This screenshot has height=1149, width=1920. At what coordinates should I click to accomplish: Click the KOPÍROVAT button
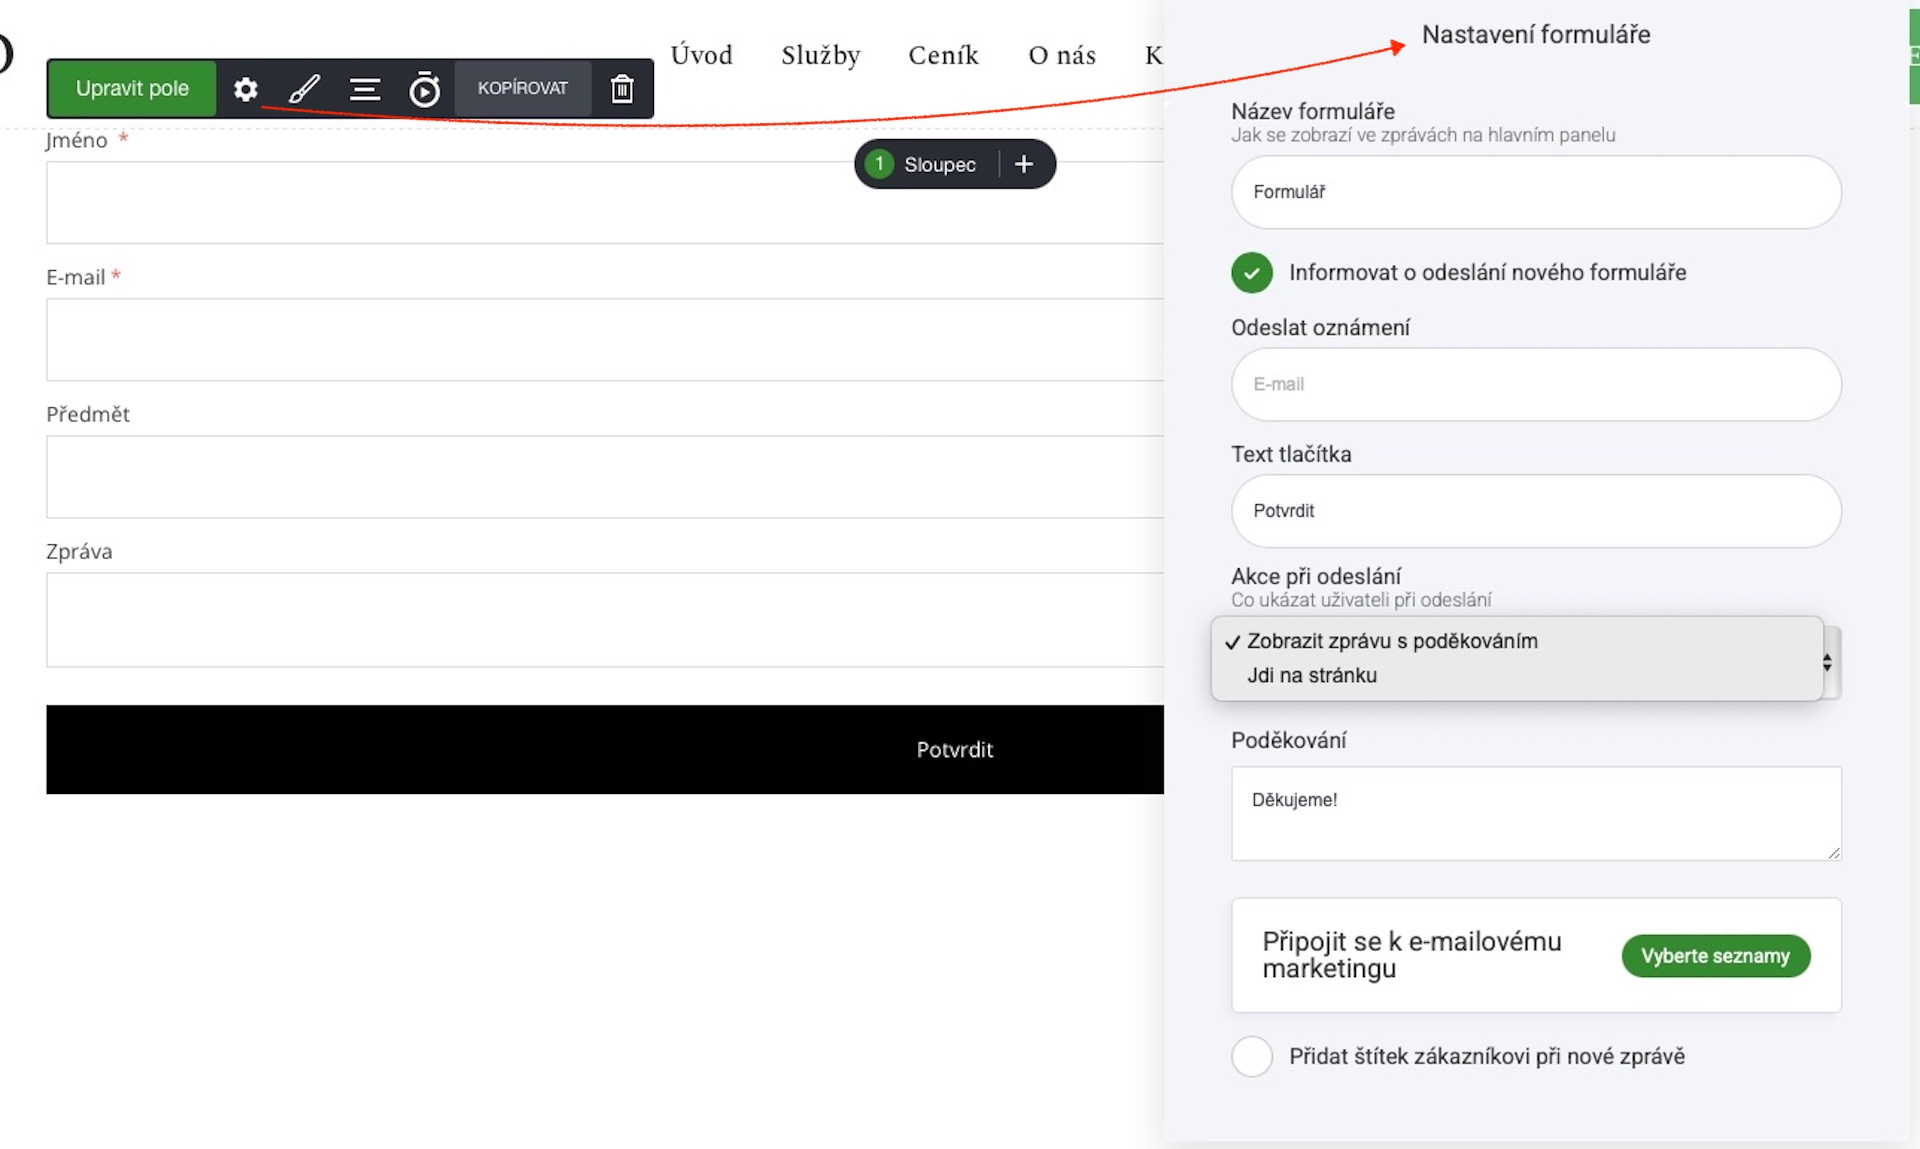(x=522, y=89)
